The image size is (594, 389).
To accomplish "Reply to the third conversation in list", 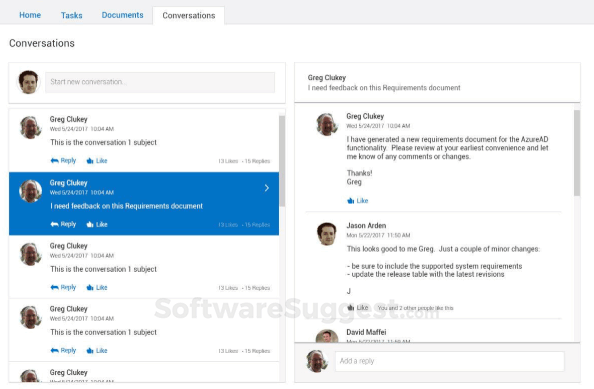I will (63, 287).
